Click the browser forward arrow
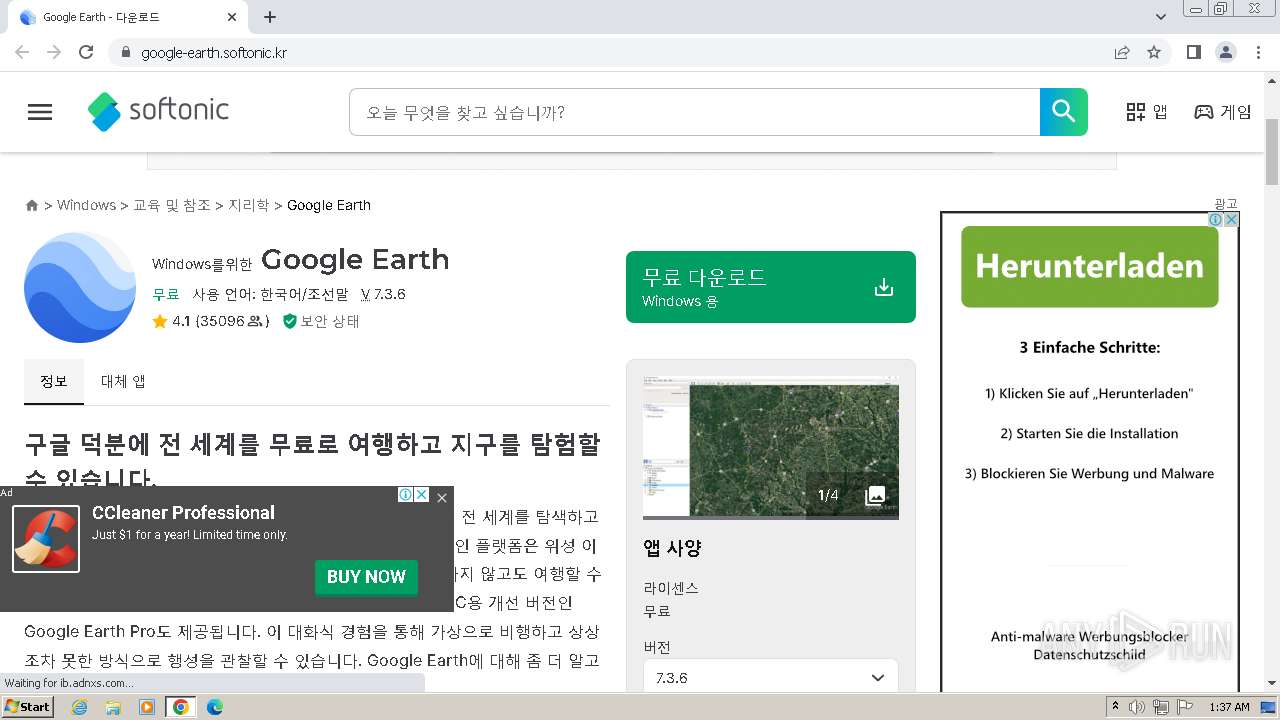 click(x=54, y=52)
